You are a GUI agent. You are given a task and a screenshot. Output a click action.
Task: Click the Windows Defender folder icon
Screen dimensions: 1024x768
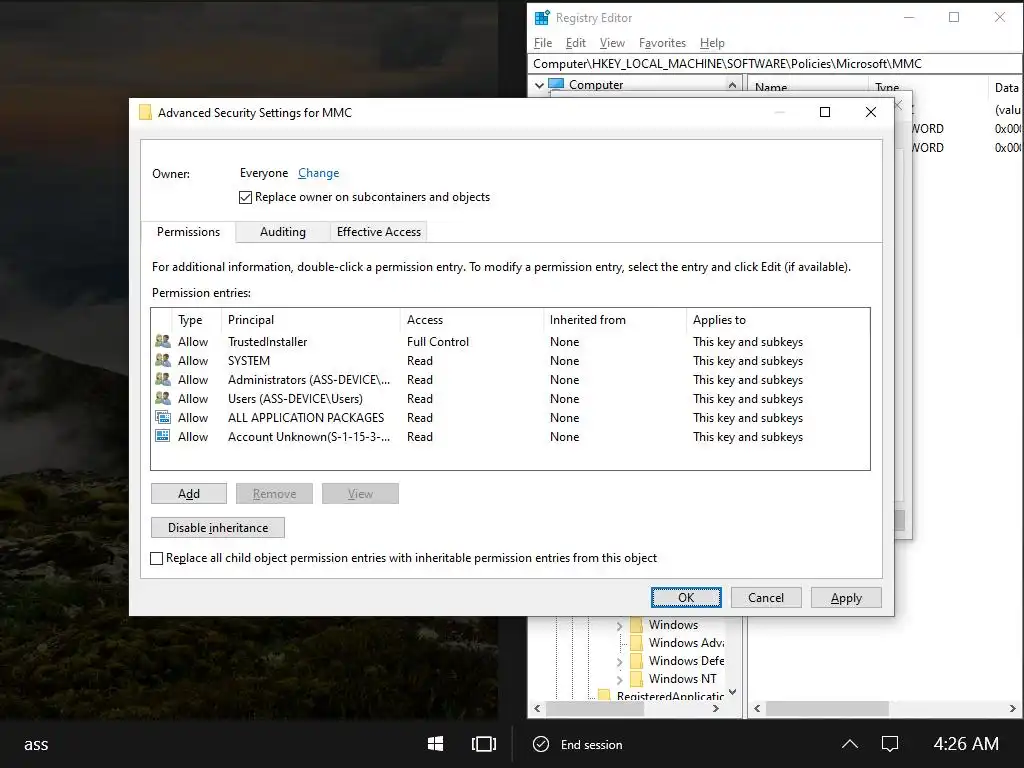point(637,660)
